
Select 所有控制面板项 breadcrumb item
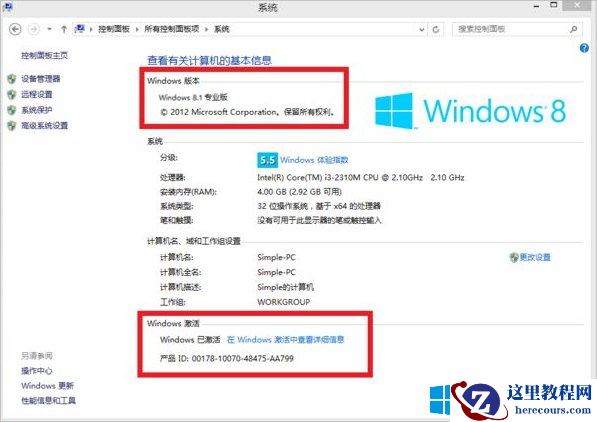click(x=172, y=29)
